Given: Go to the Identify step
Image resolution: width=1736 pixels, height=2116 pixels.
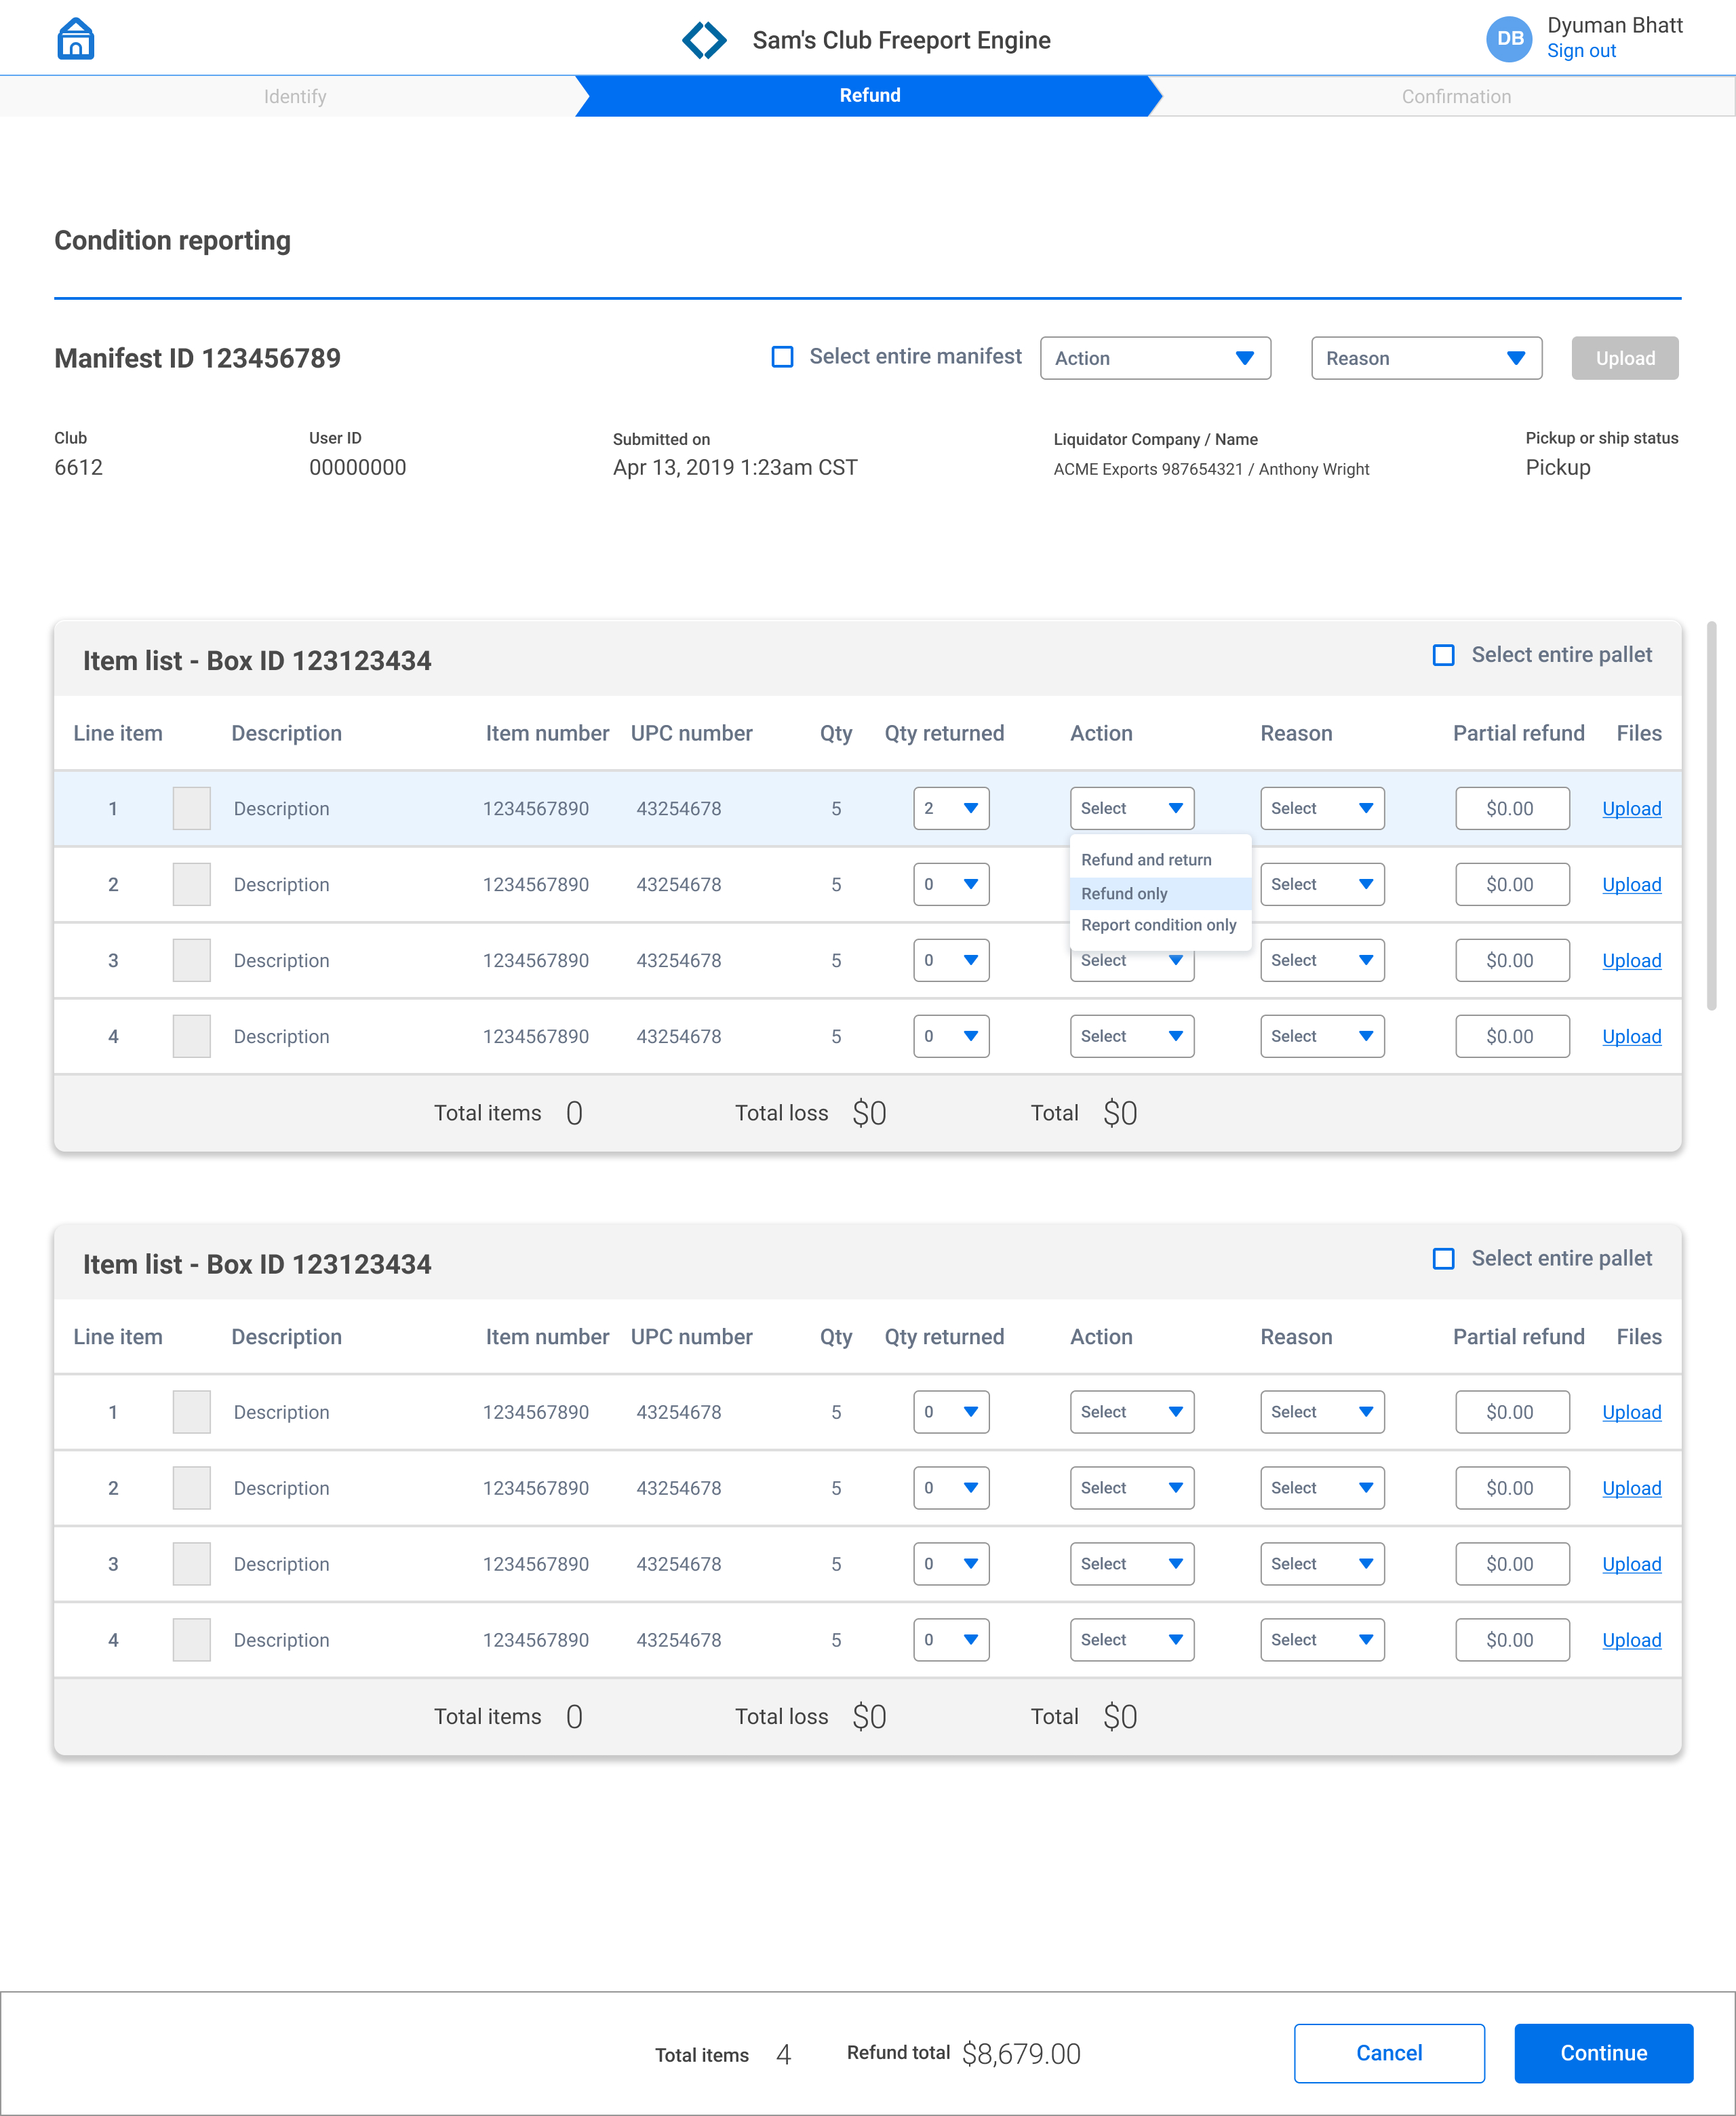Looking at the screenshot, I should 294,96.
